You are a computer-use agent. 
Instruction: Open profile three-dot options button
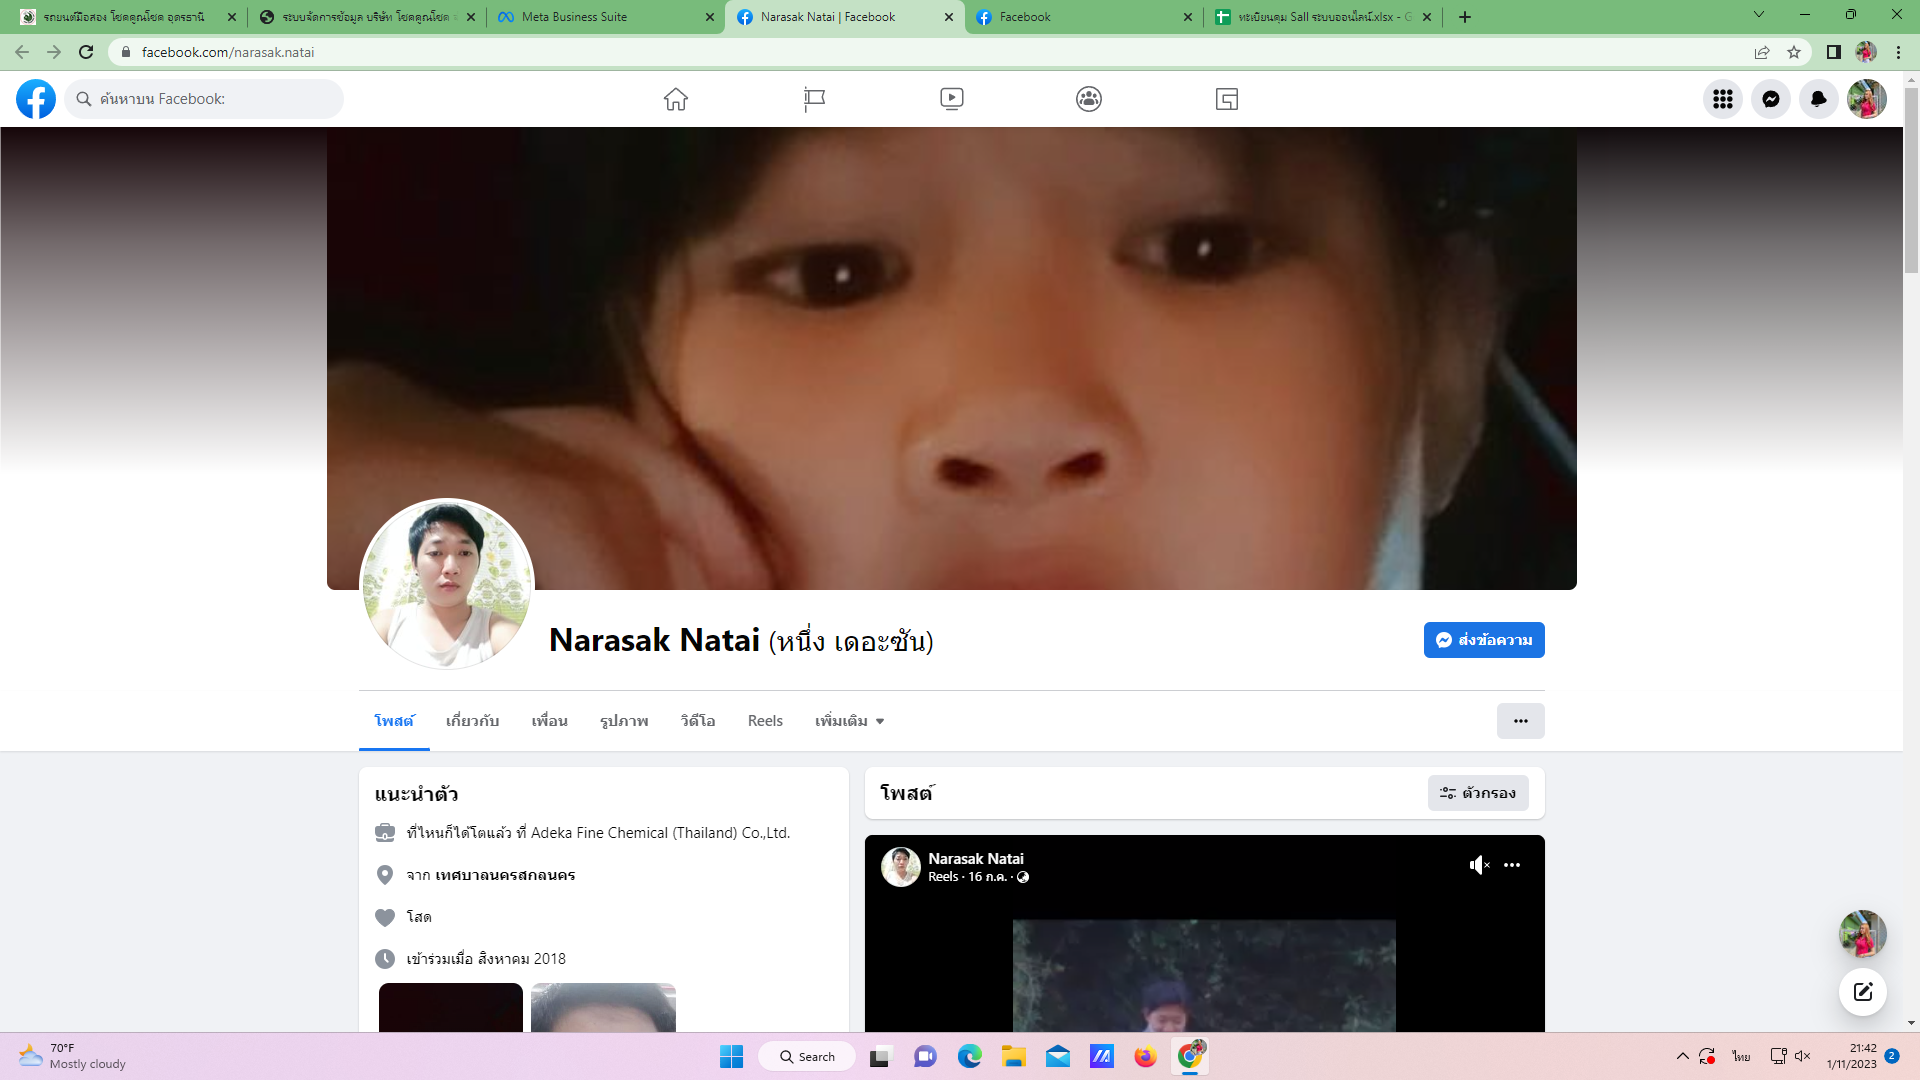click(1520, 721)
